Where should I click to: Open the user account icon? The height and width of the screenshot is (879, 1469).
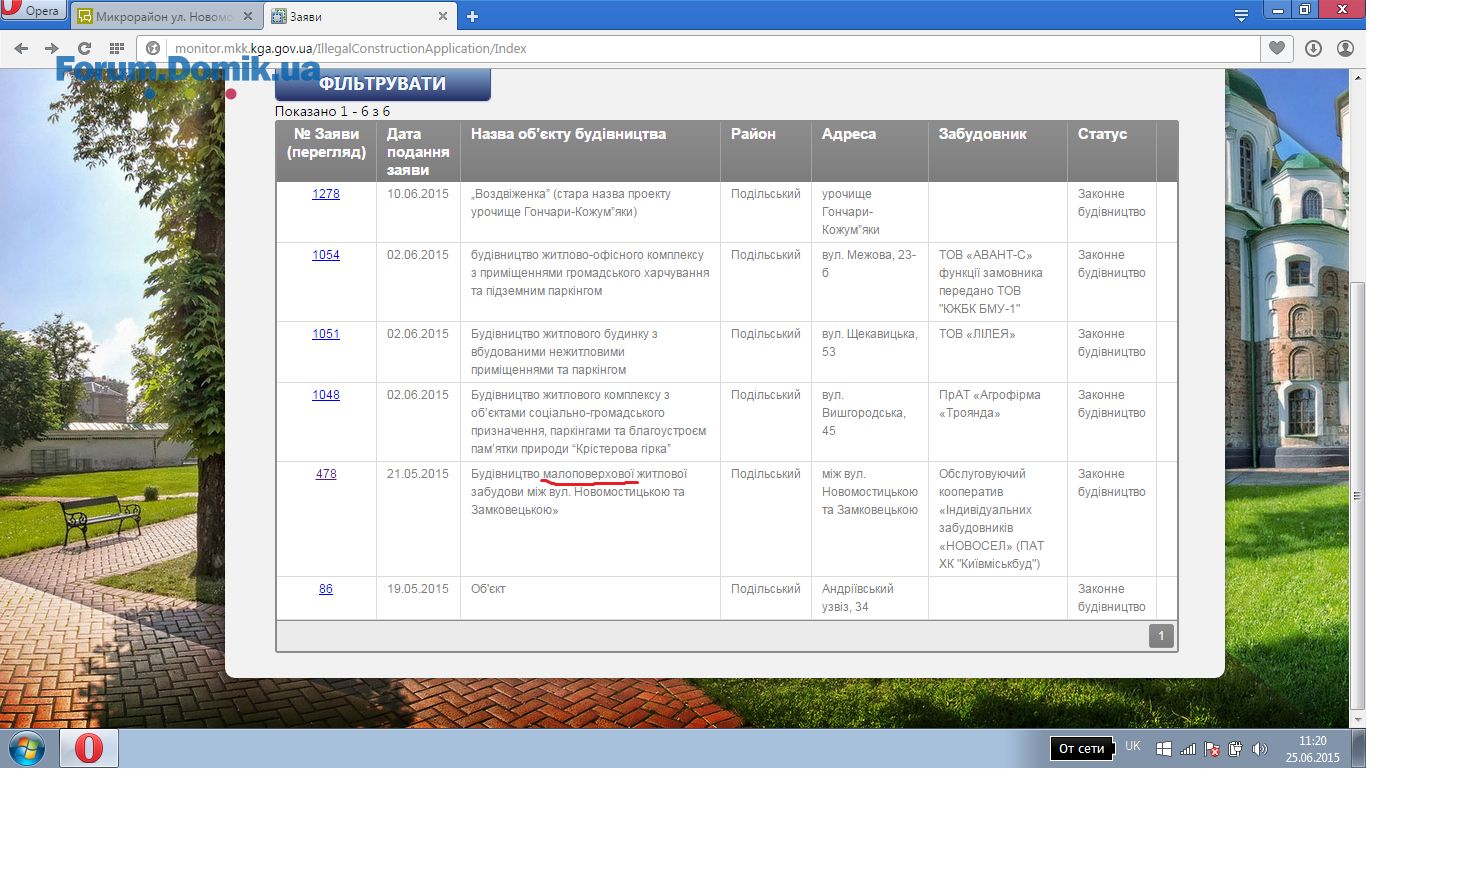pyautogui.click(x=1346, y=48)
